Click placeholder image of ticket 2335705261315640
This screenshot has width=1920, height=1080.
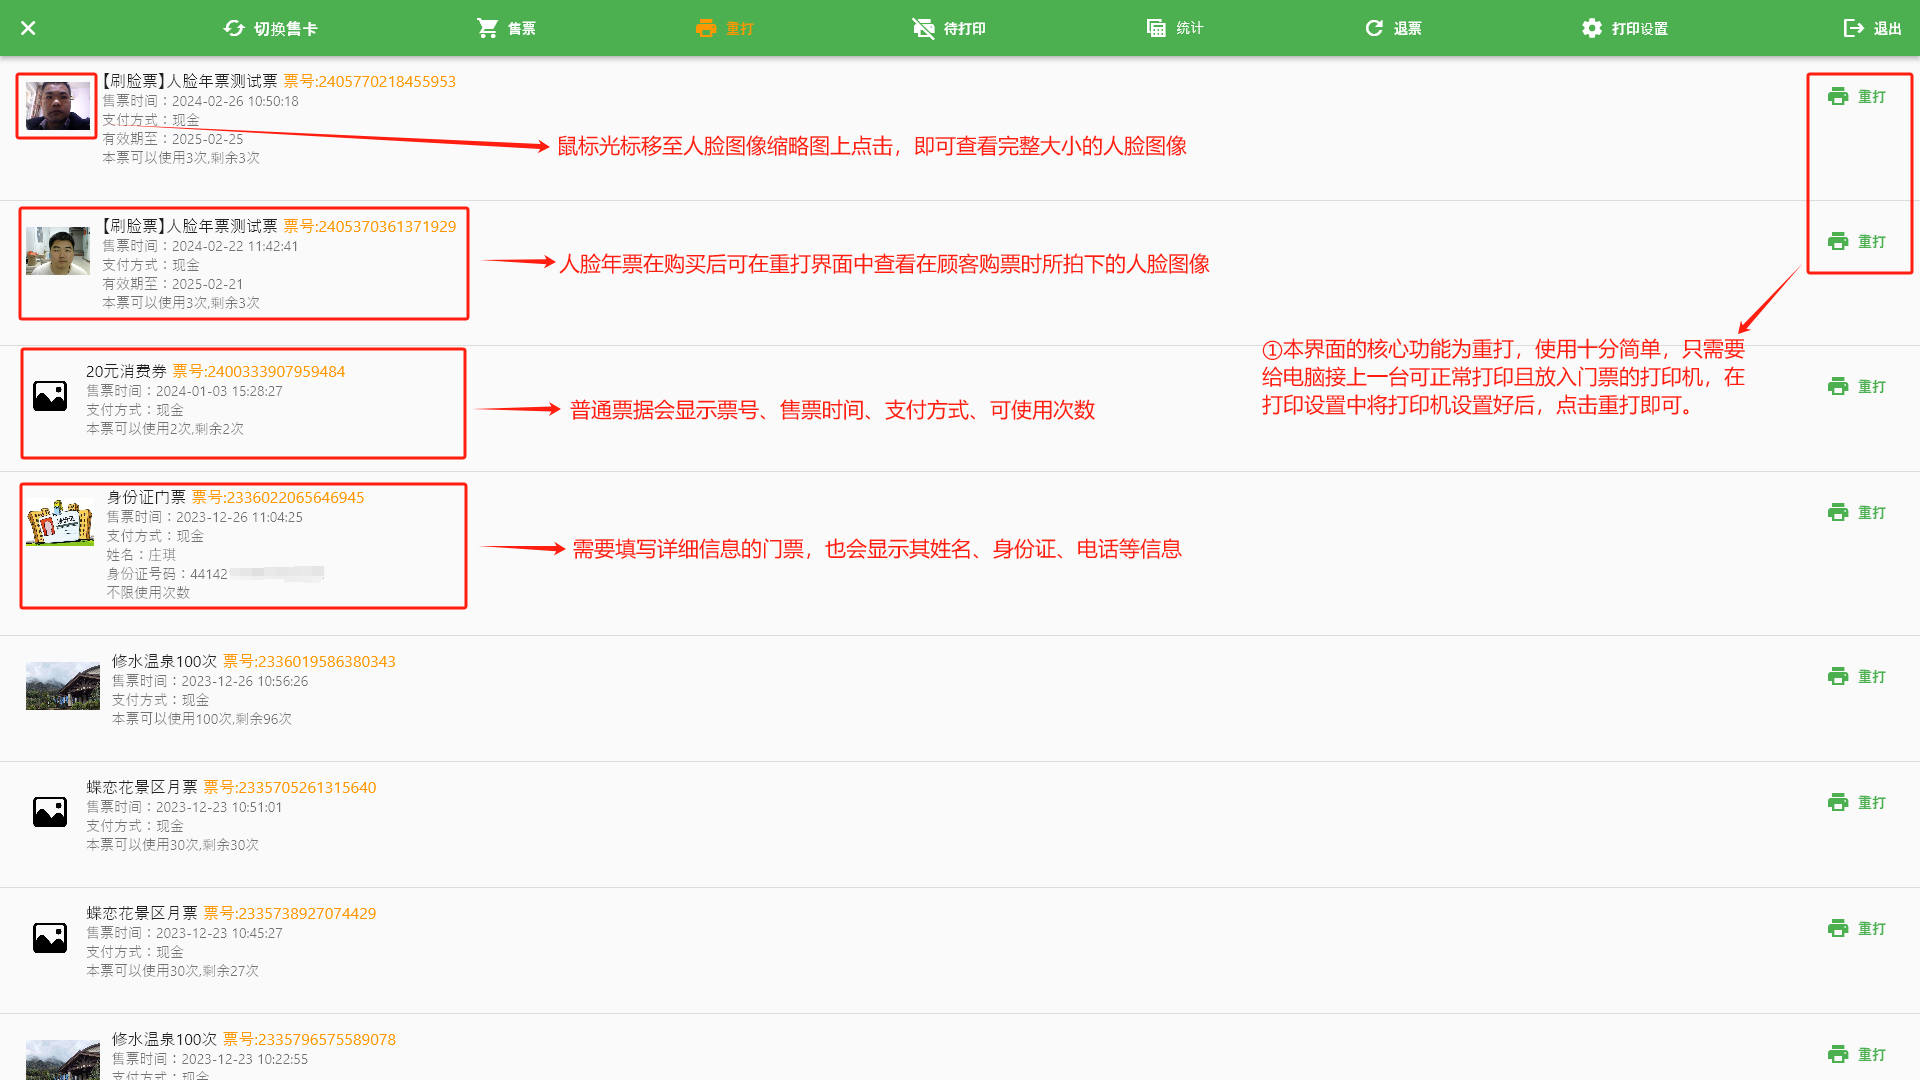click(x=50, y=812)
